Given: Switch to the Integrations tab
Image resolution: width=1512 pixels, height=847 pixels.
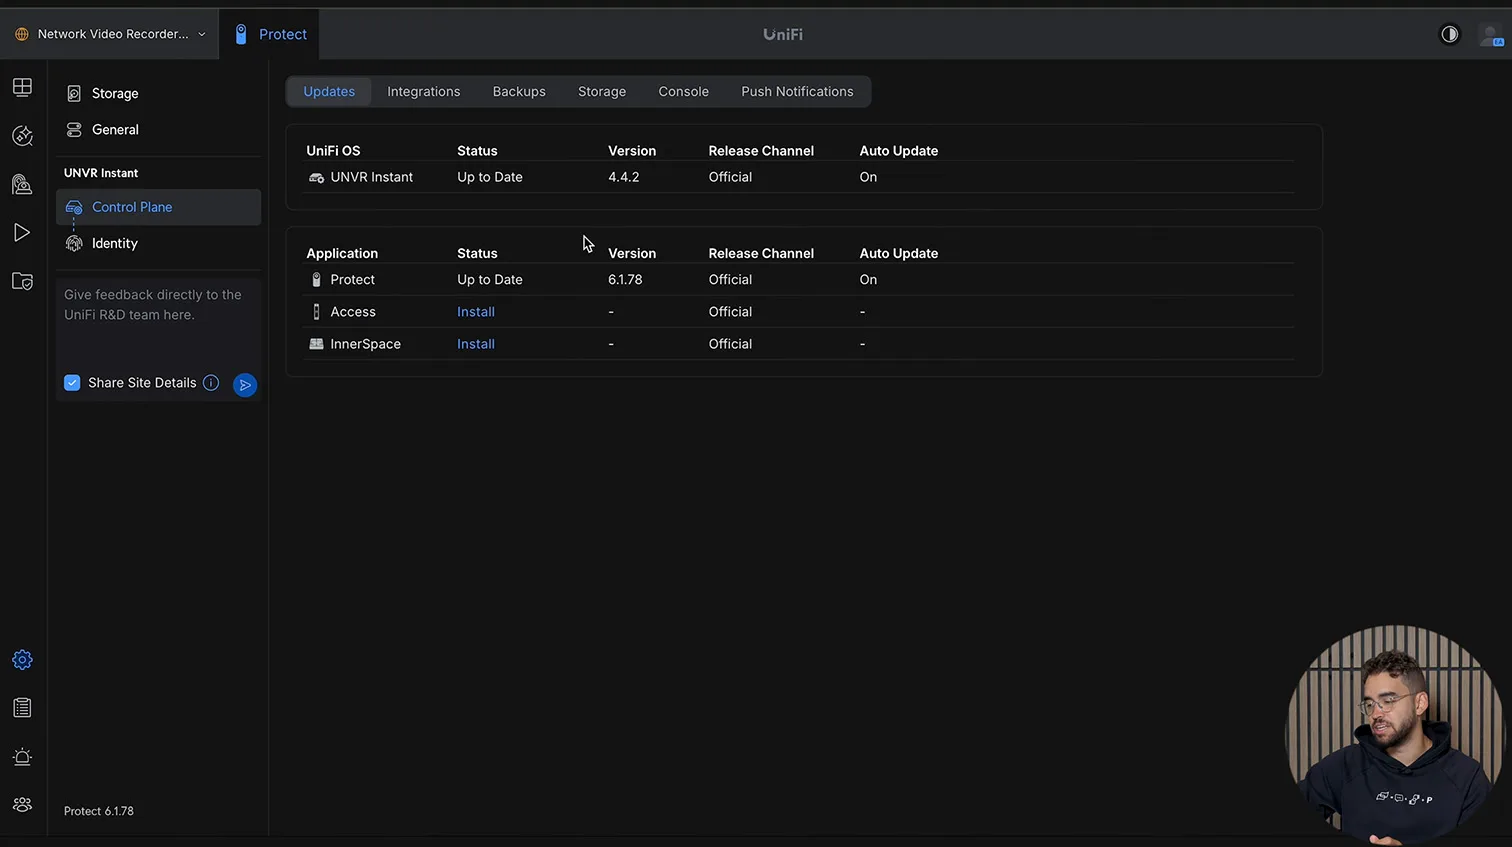Looking at the screenshot, I should click(x=423, y=91).
